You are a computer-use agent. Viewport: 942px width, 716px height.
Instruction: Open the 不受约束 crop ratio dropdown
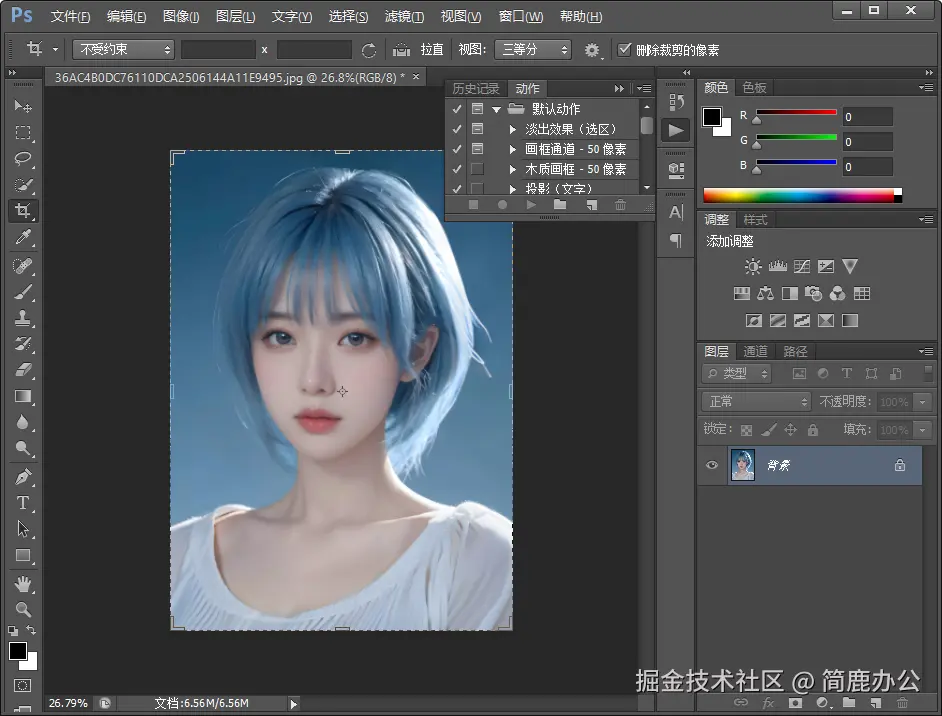(x=122, y=49)
